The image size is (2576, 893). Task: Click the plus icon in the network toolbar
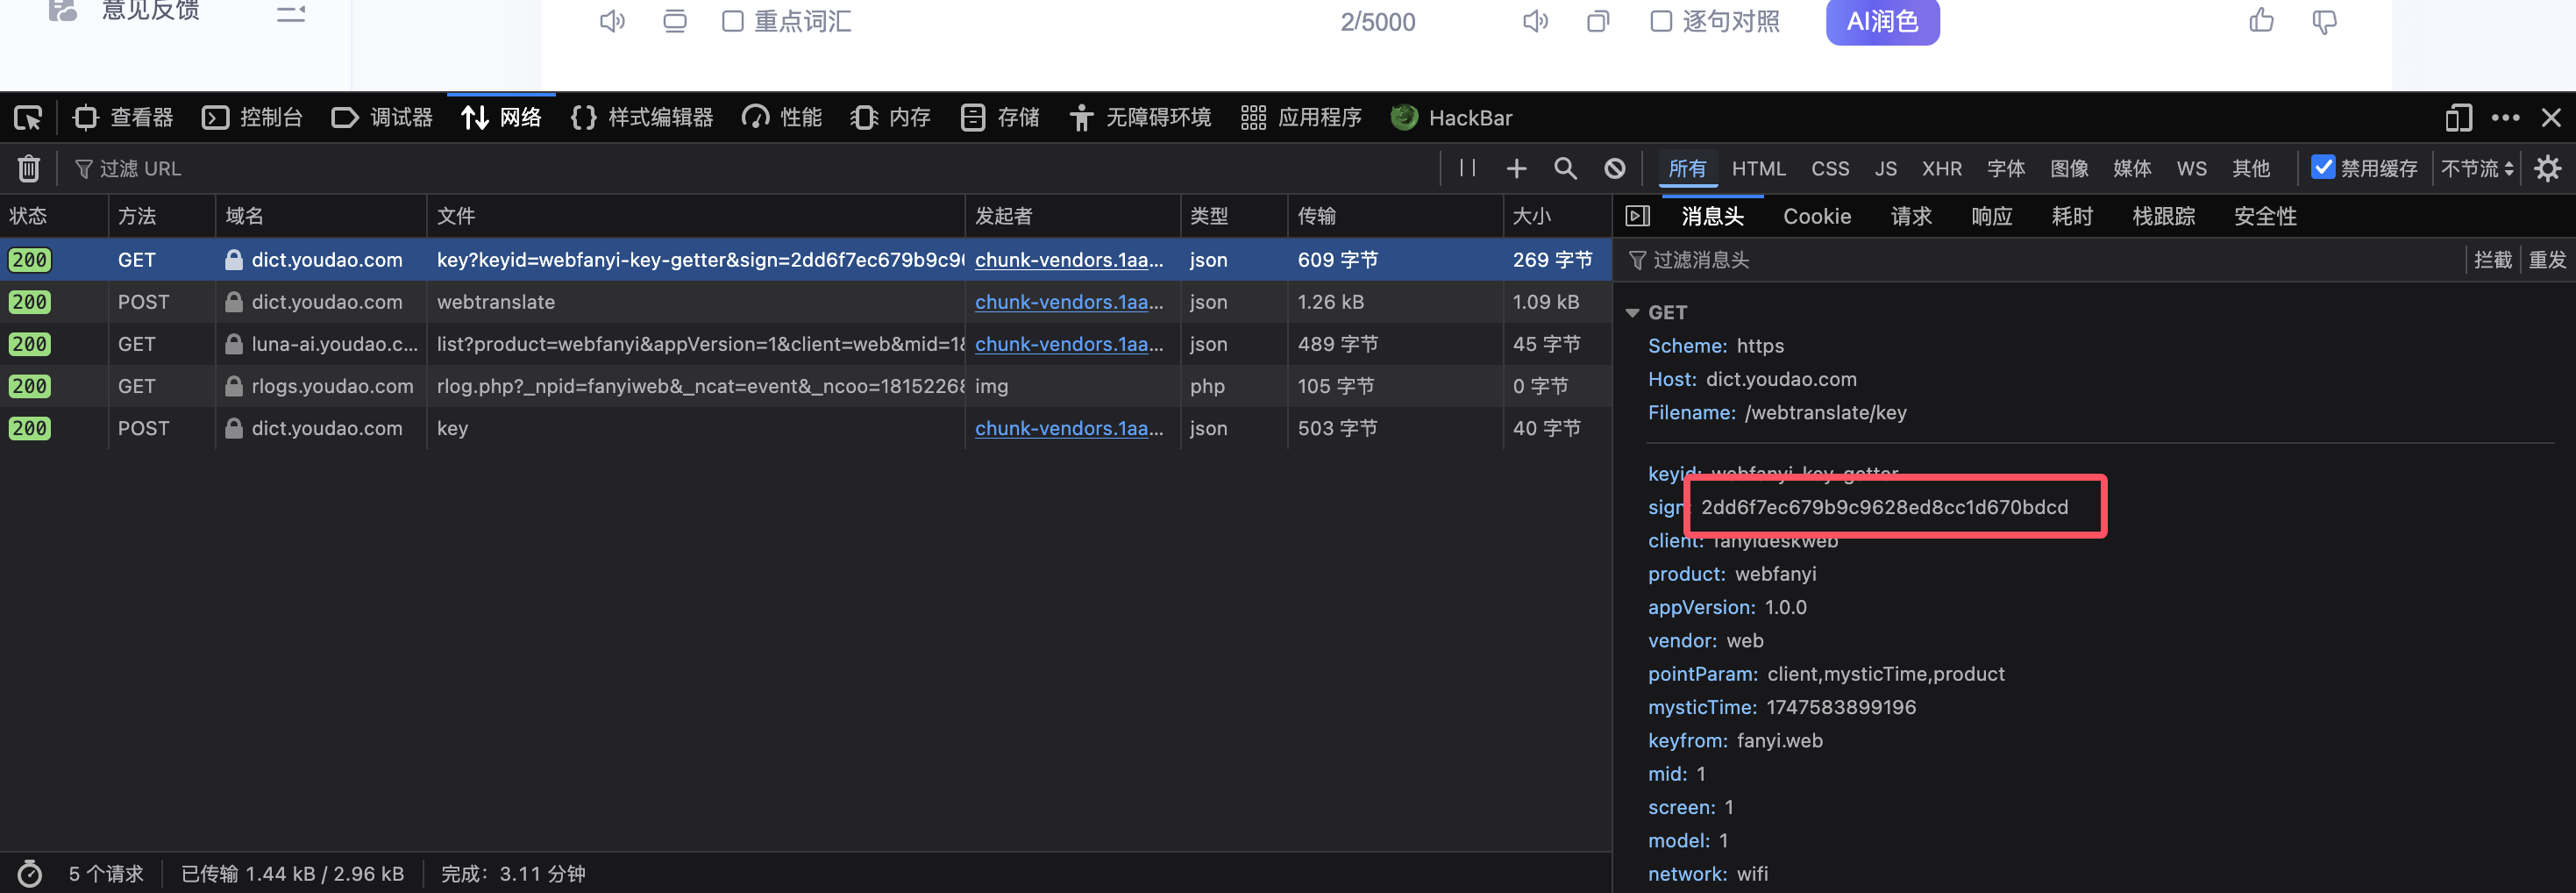(1516, 168)
